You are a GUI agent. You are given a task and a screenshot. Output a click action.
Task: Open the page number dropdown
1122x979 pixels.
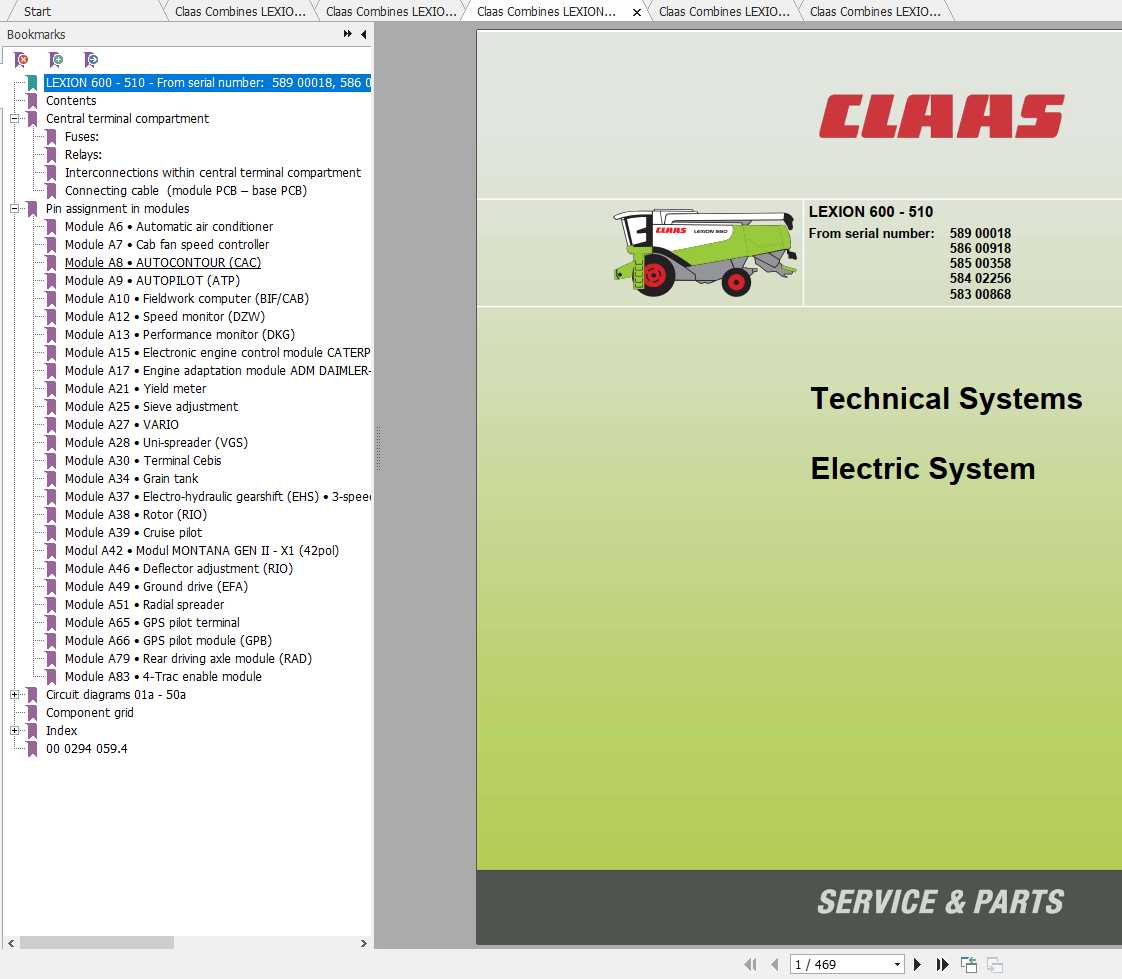[x=897, y=964]
